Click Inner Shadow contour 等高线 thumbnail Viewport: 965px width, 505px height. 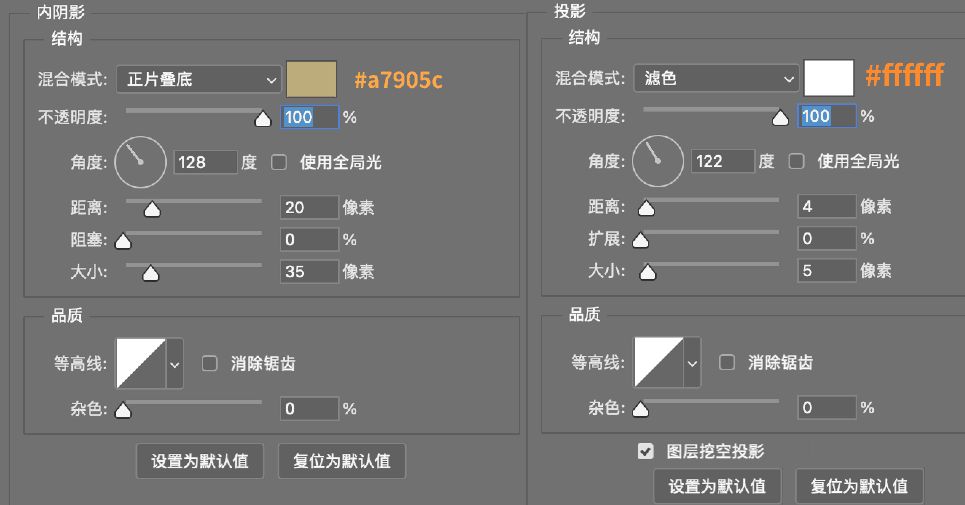(x=141, y=364)
